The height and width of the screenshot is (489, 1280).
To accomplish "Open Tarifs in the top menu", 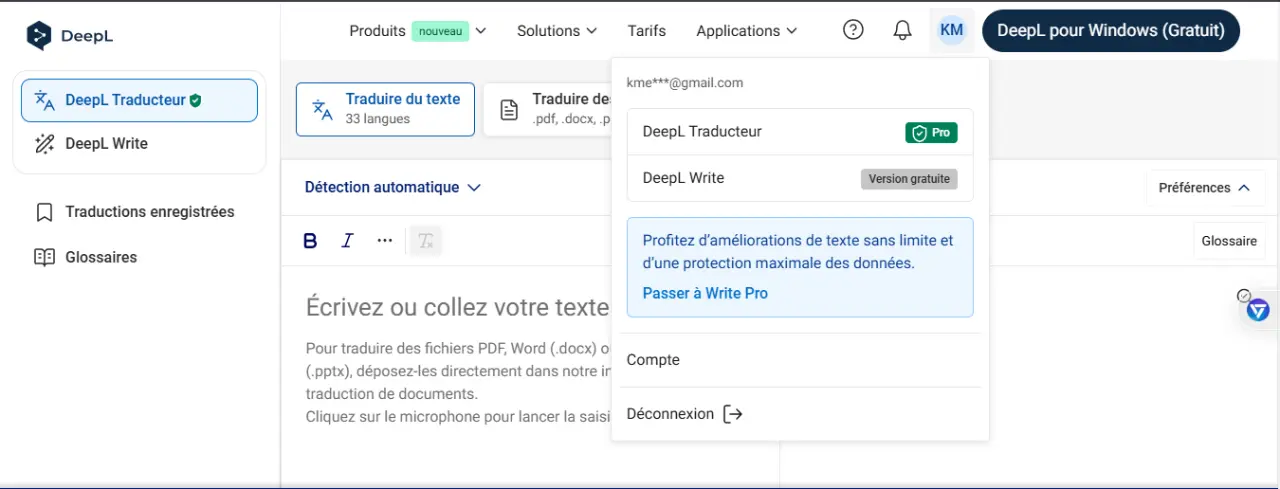I will pyautogui.click(x=647, y=31).
